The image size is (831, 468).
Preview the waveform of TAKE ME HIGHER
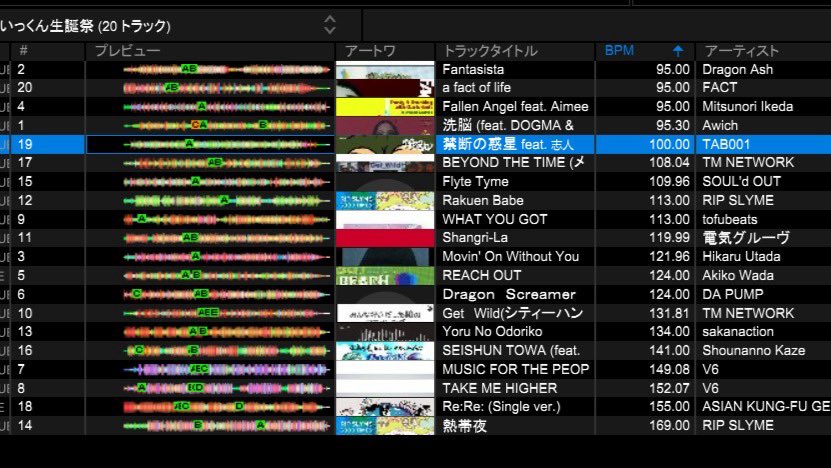pos(227,388)
